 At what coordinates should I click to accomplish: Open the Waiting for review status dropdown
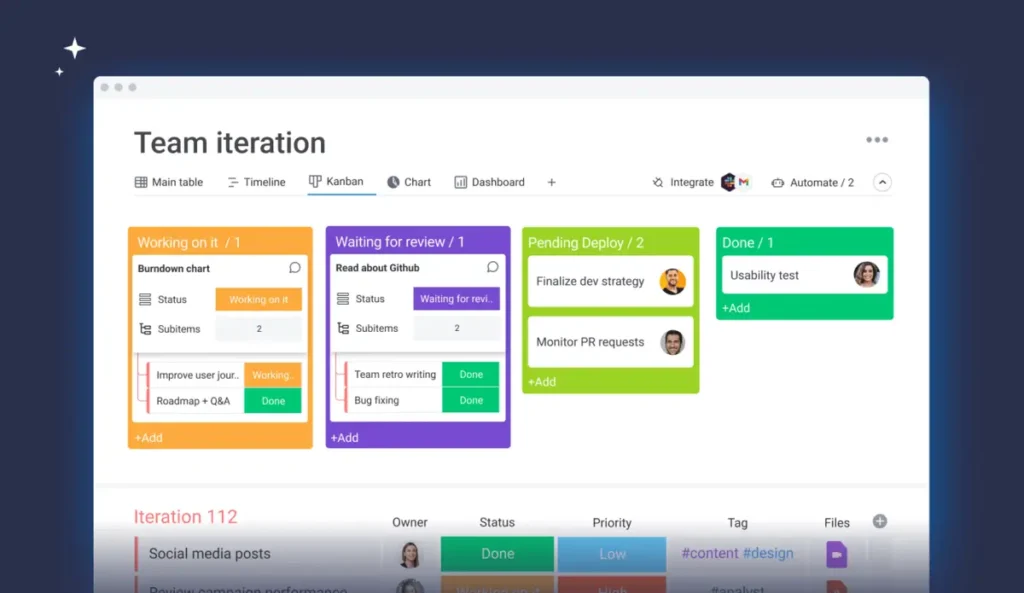[457, 299]
